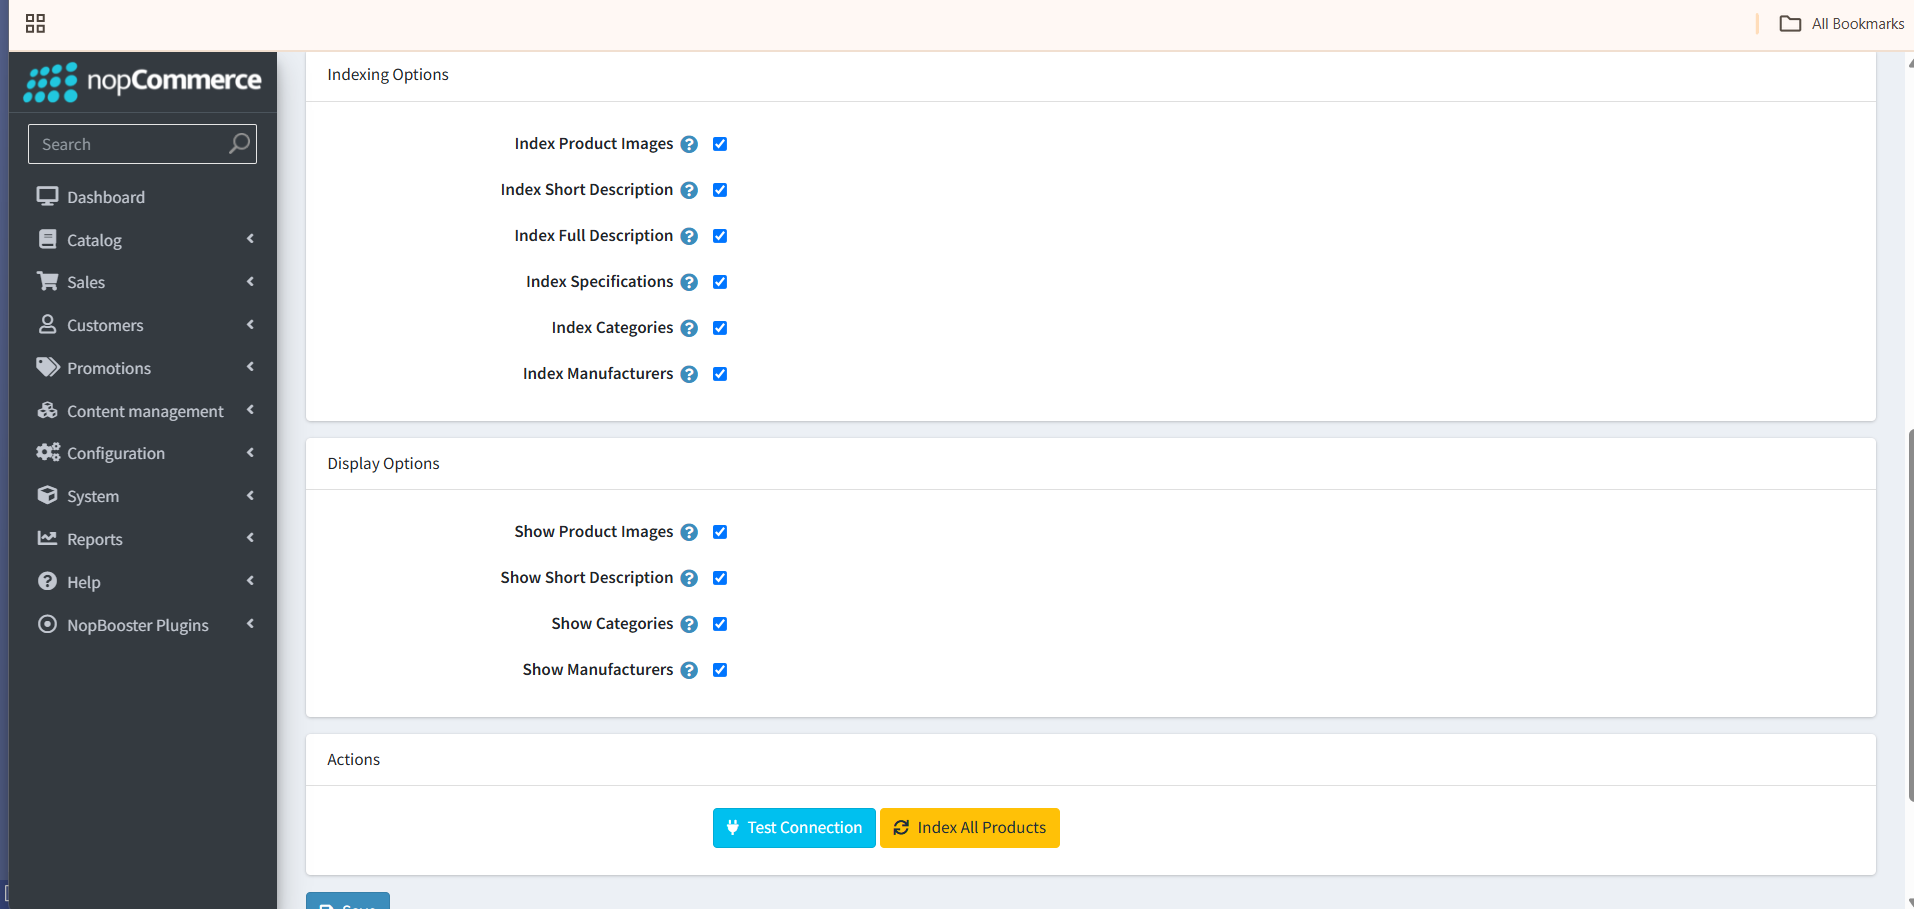Click the help icon beside Index Product Images
This screenshot has height=909, width=1914.
[x=689, y=144]
